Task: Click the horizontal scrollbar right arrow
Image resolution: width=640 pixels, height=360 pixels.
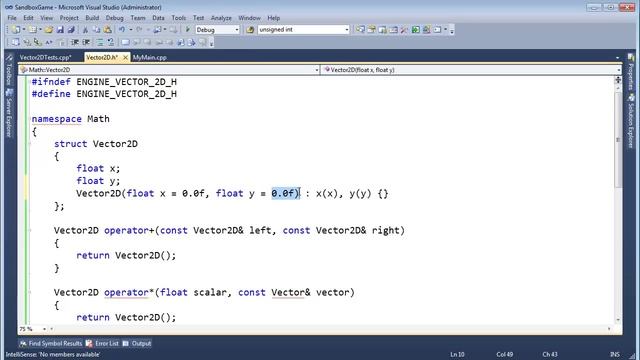Action: [x=609, y=329]
